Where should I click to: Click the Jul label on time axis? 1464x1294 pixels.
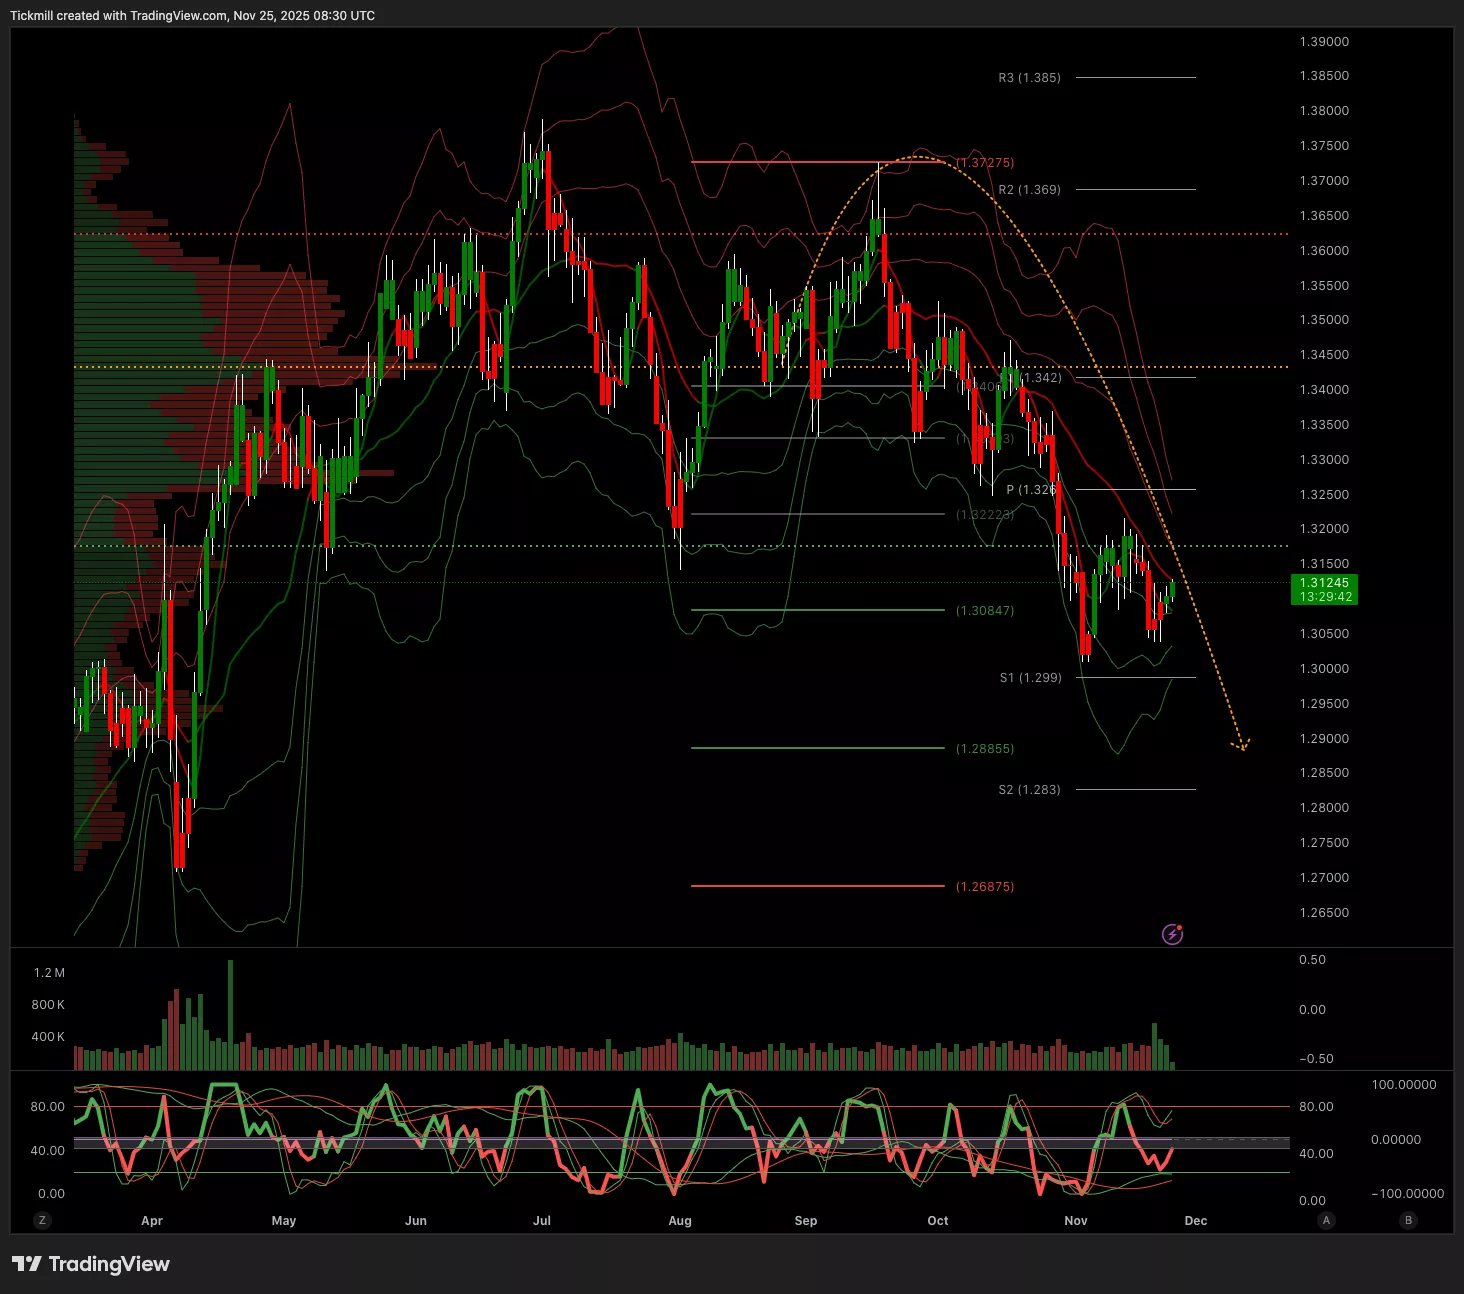point(542,1221)
